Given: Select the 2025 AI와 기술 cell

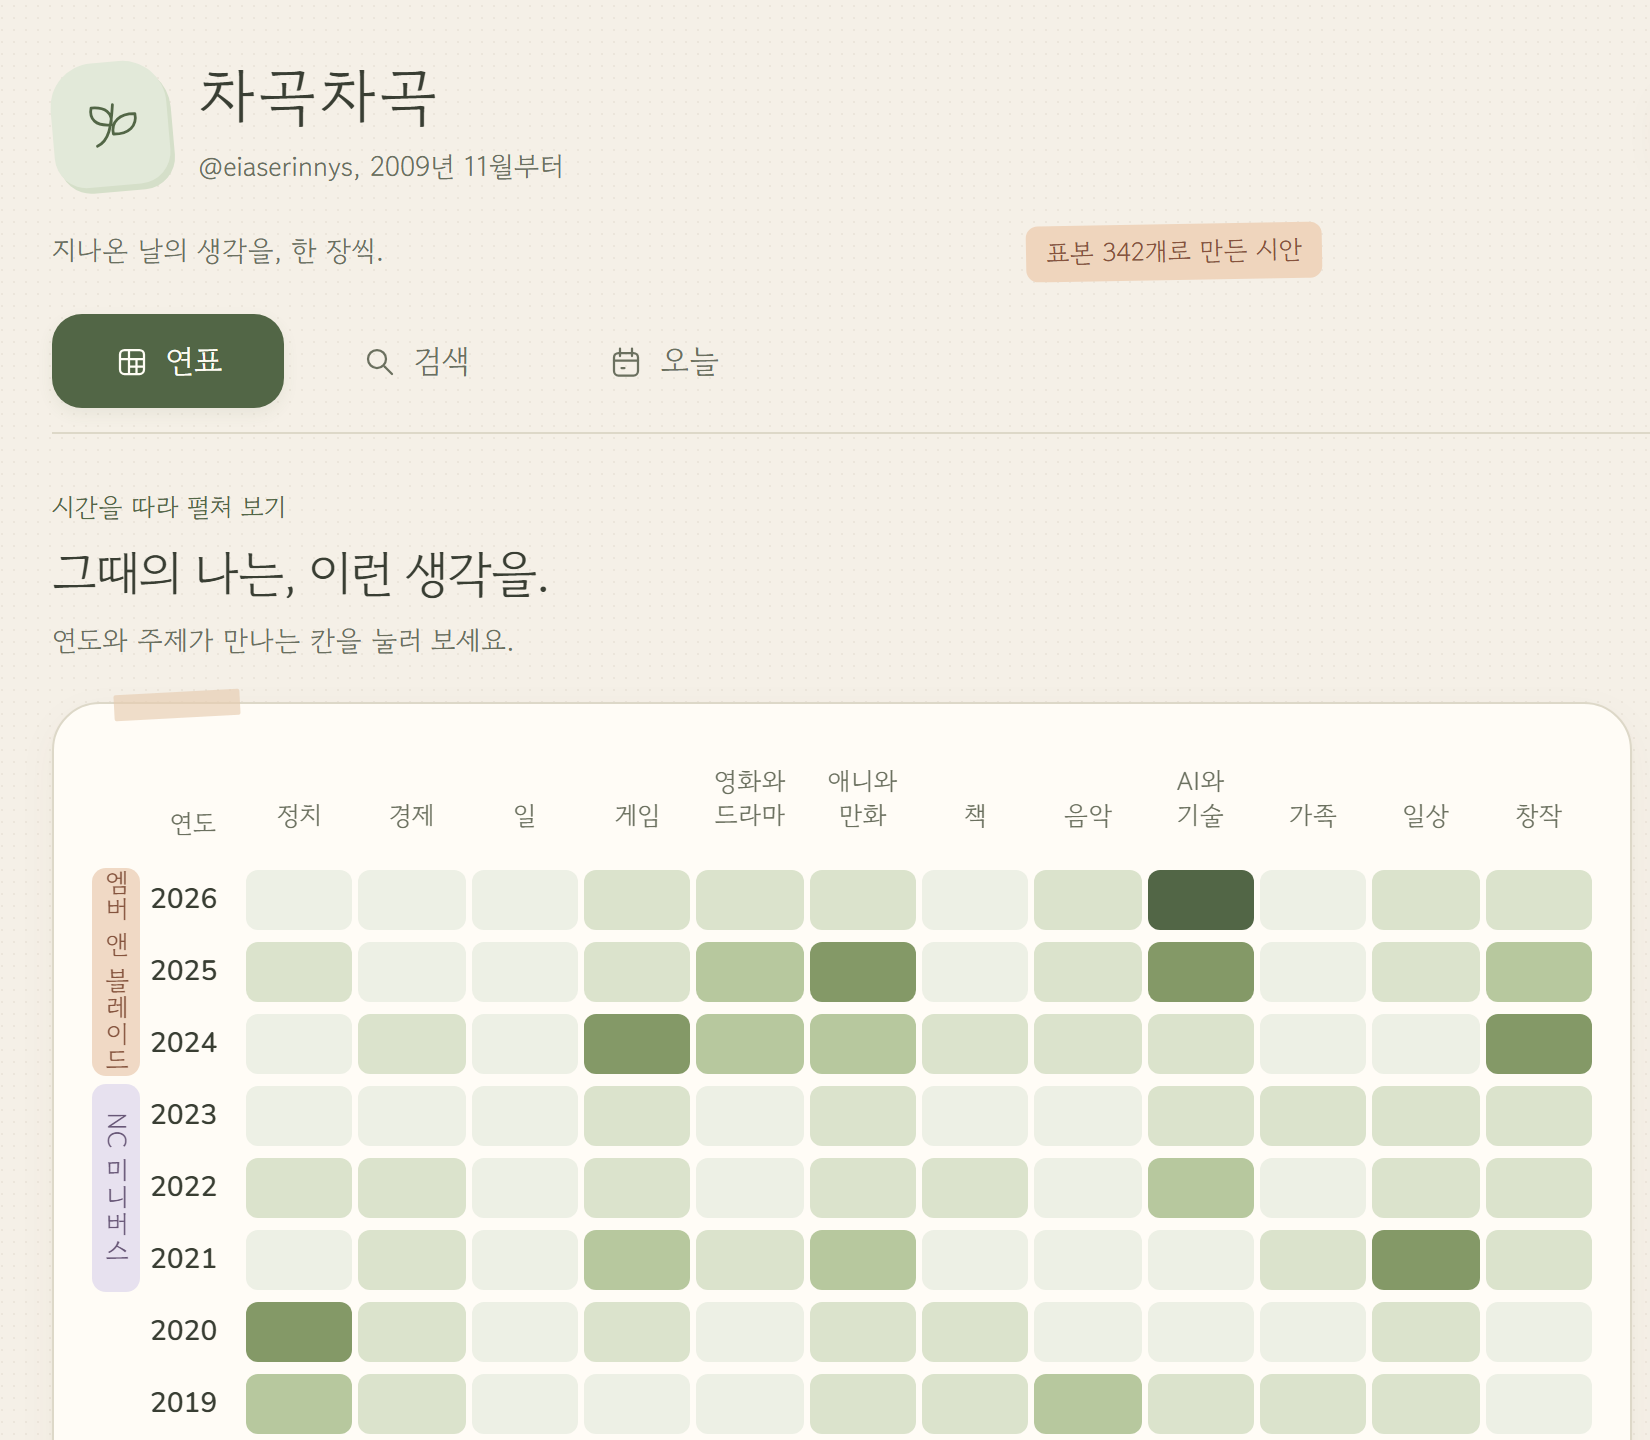Looking at the screenshot, I should (x=1200, y=972).
